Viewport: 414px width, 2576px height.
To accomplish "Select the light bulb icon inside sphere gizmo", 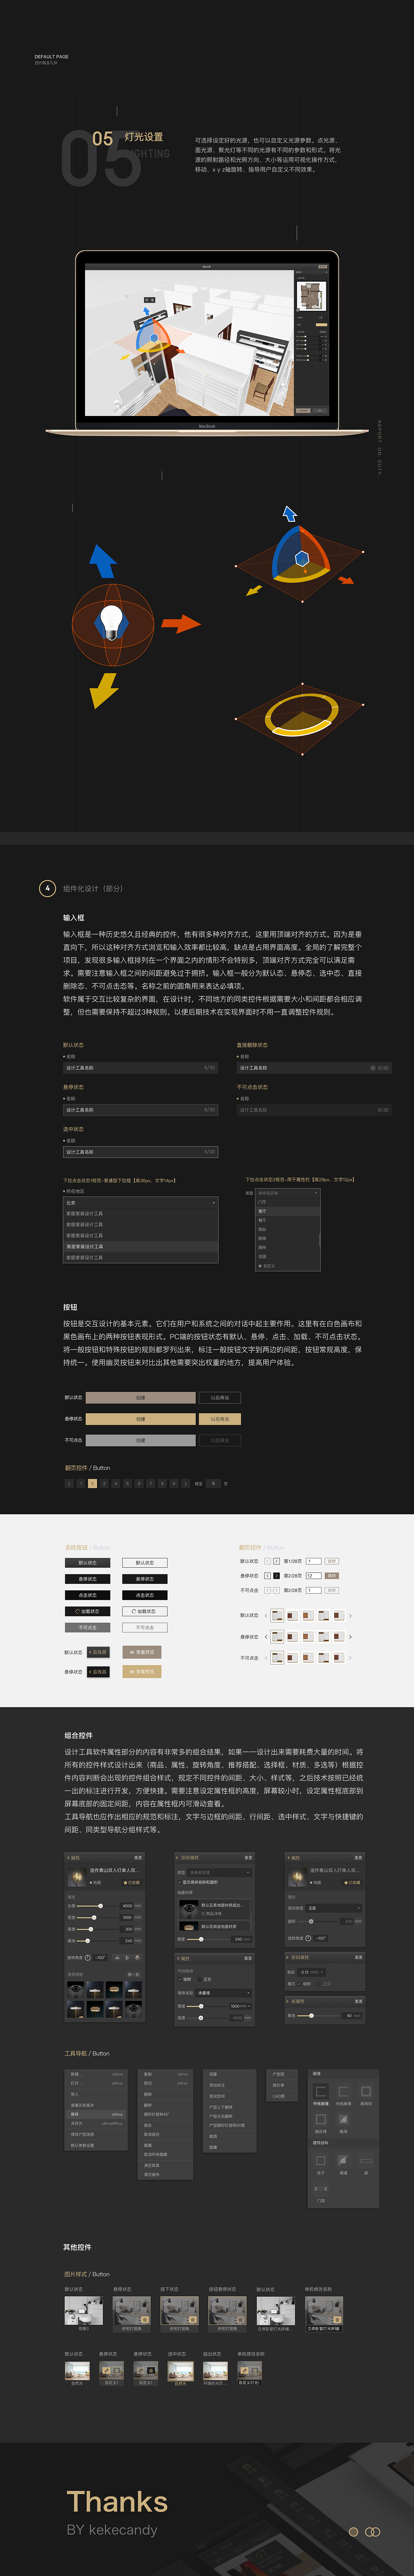I will tap(112, 623).
